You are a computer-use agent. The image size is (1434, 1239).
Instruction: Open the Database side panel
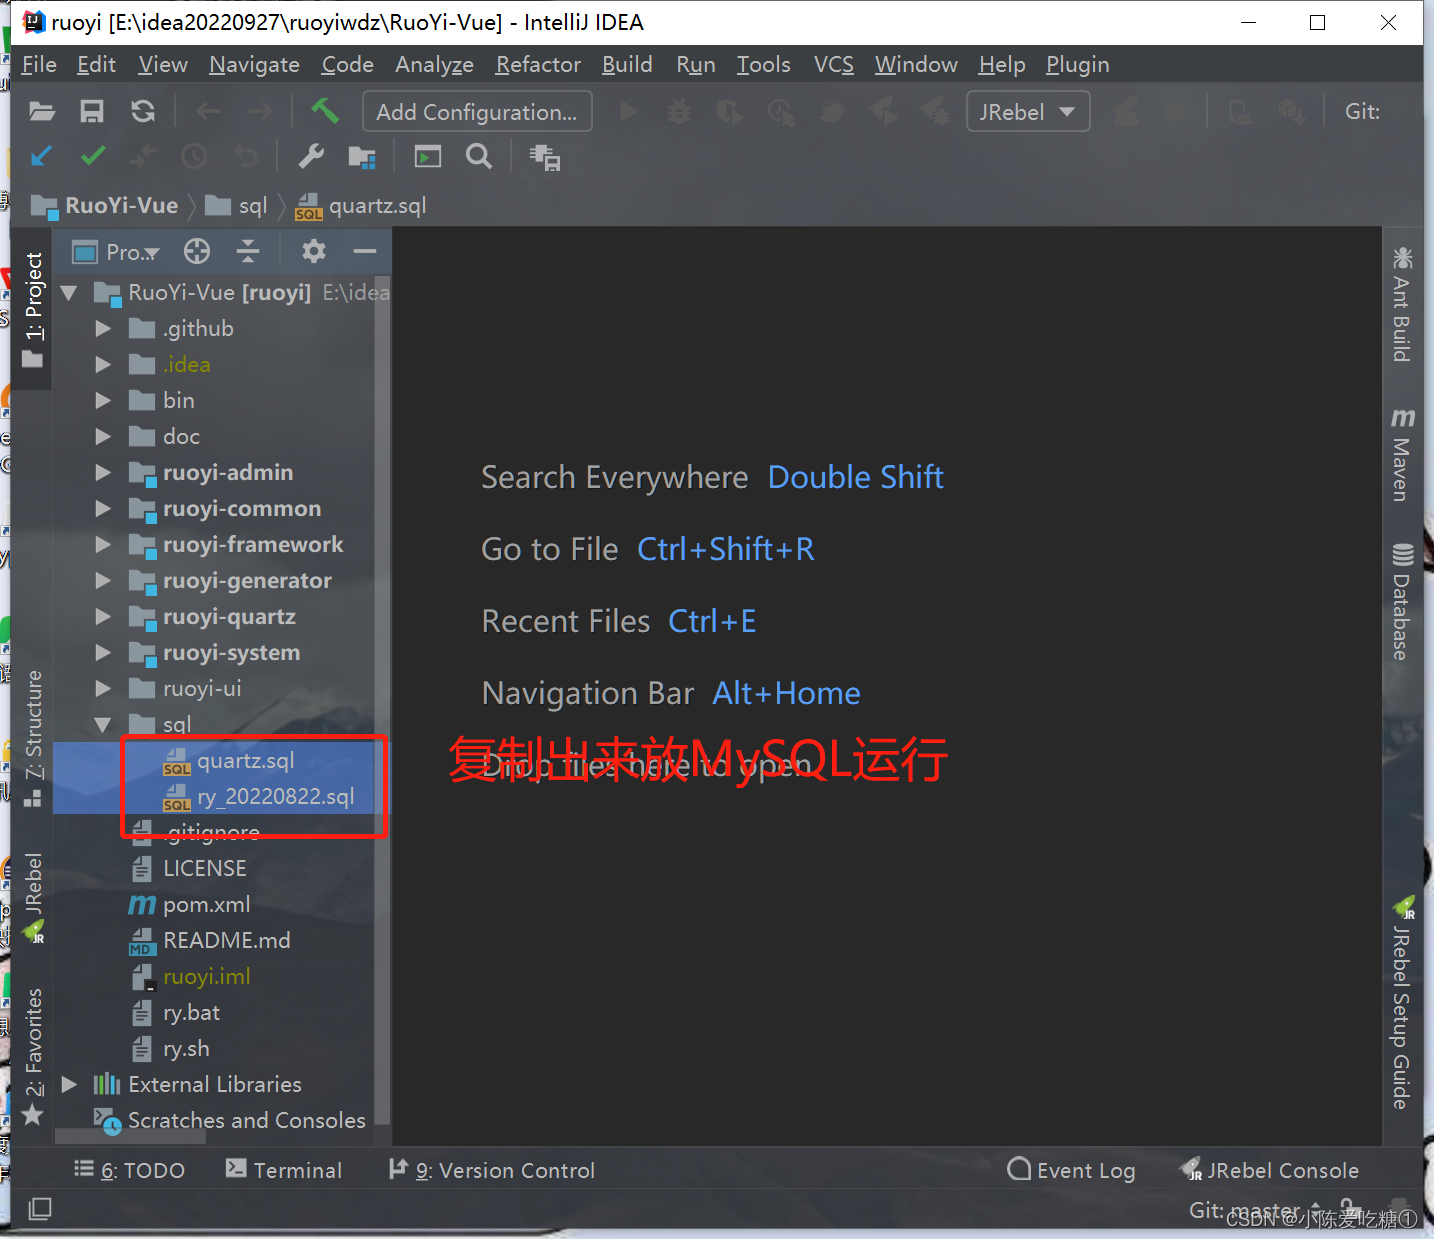pos(1402,602)
